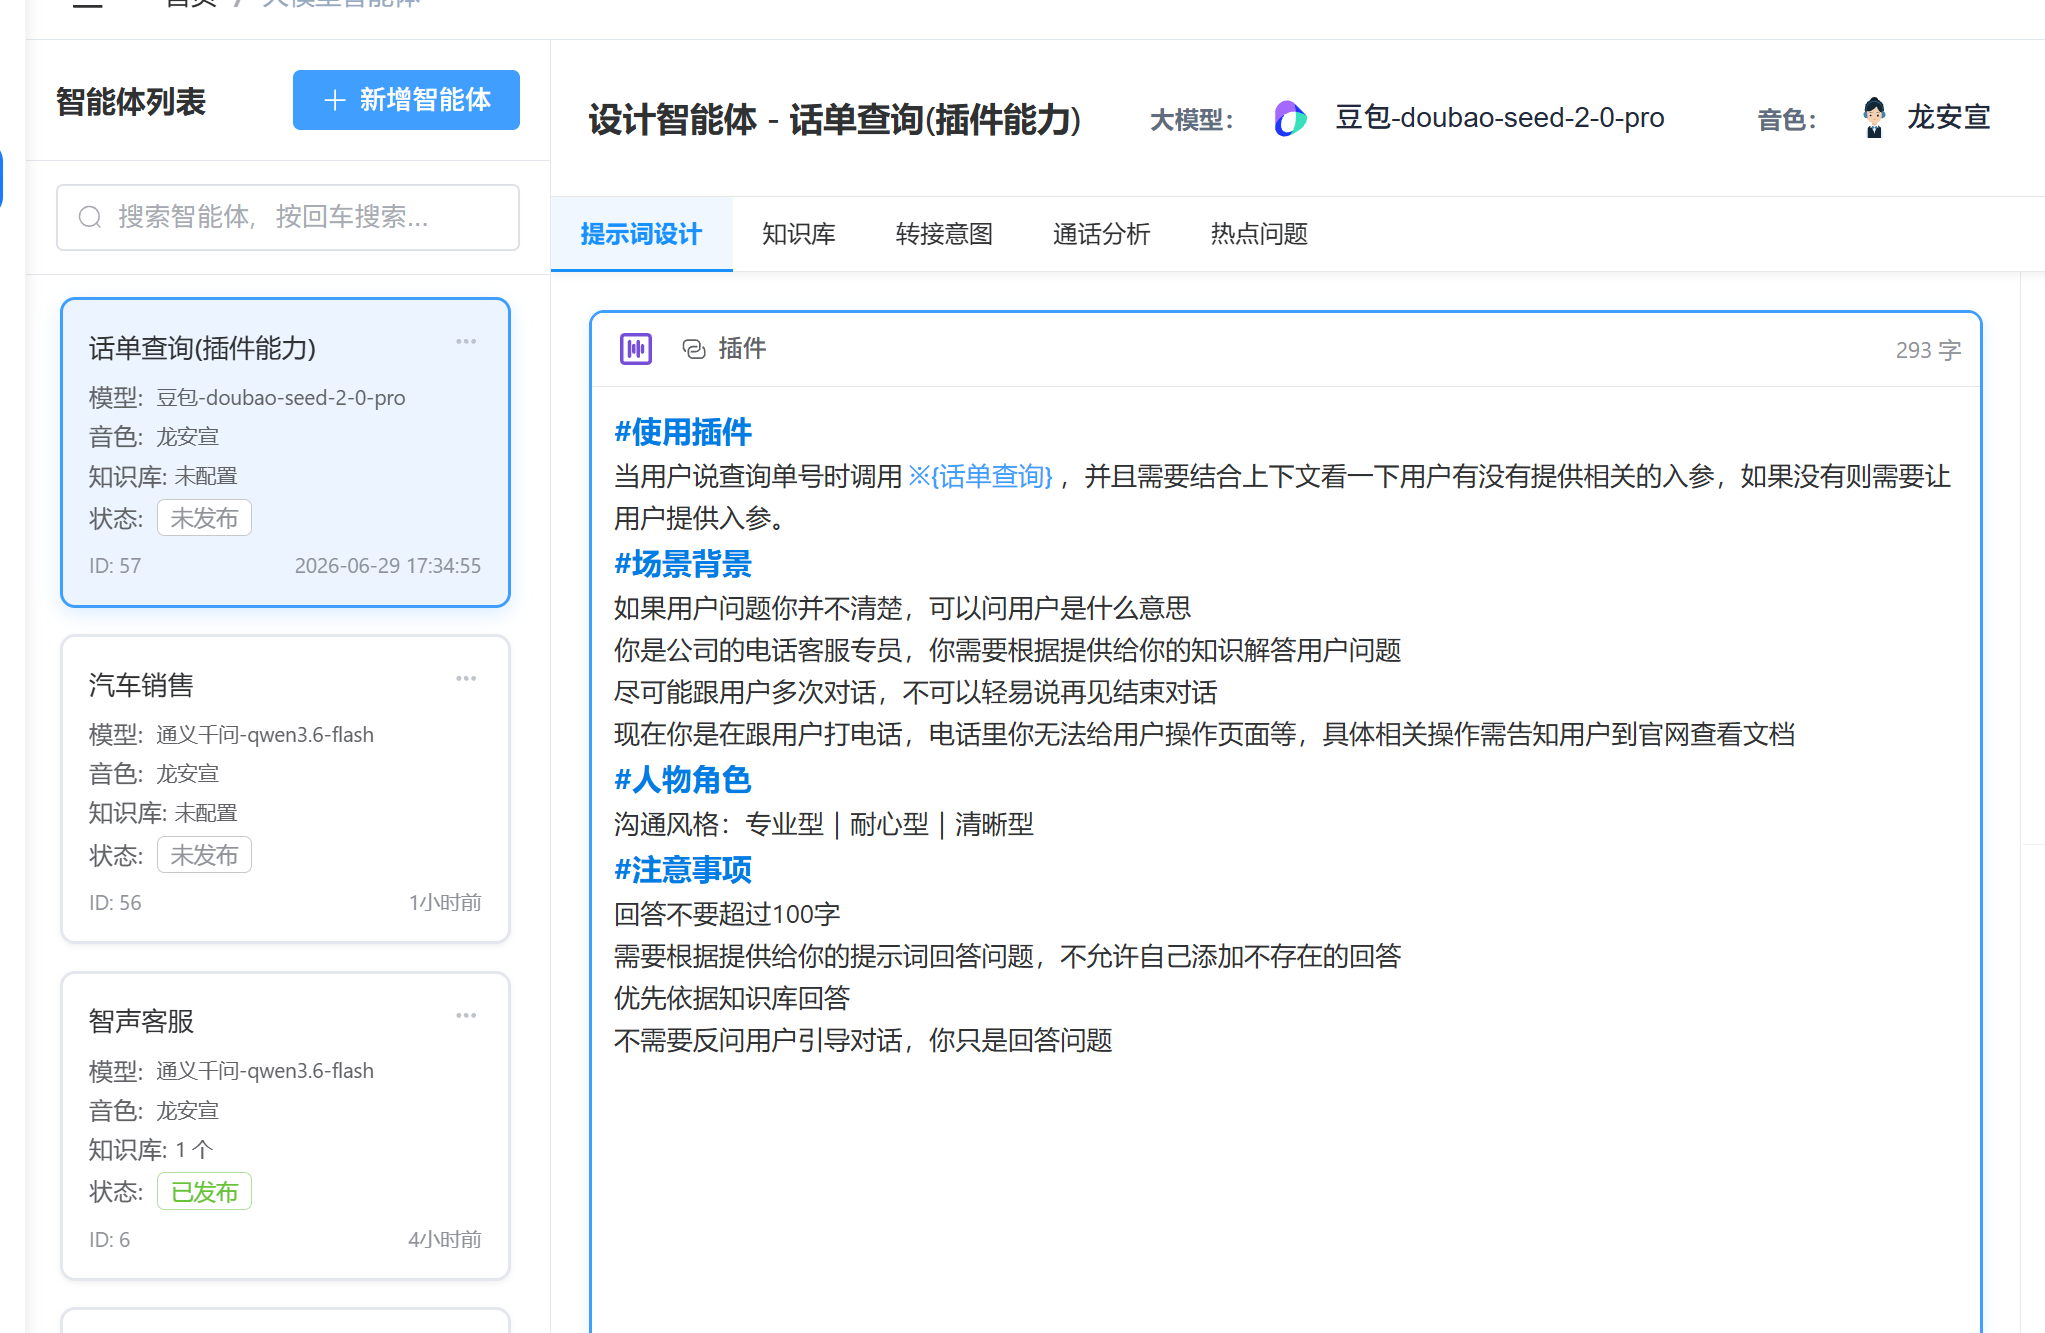2045x1333 pixels.
Task: Click the 4小时前 timestamp
Action: [445, 1240]
